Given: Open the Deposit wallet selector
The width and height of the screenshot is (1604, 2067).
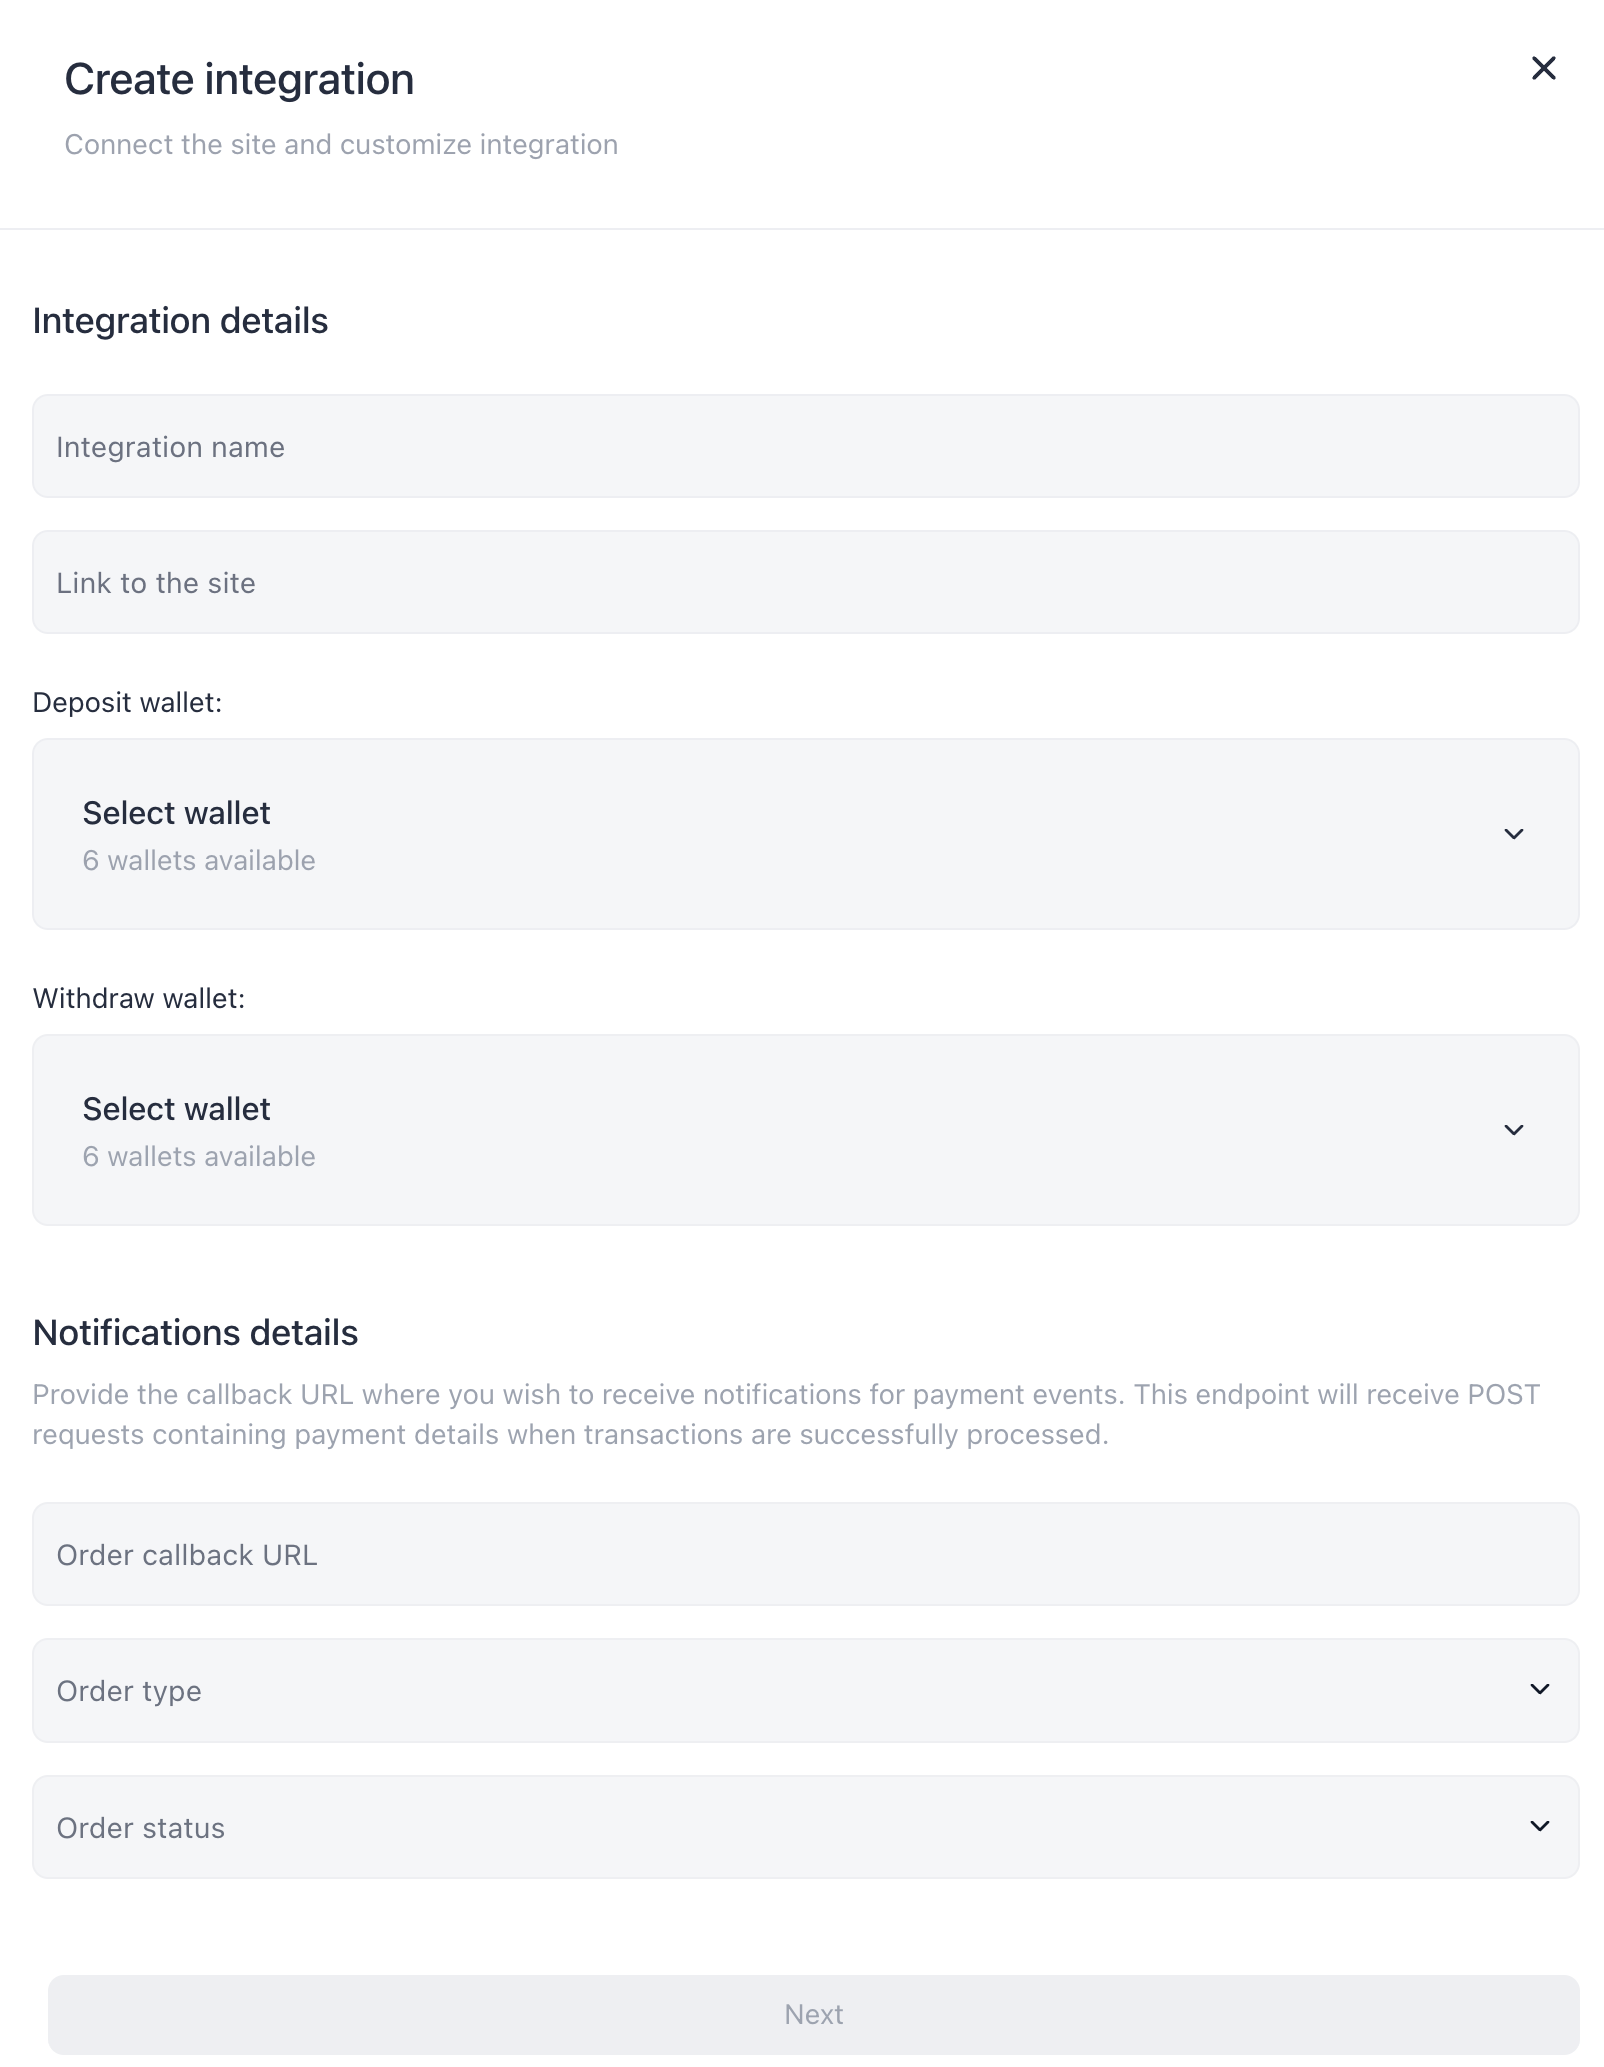Looking at the screenshot, I should [805, 834].
